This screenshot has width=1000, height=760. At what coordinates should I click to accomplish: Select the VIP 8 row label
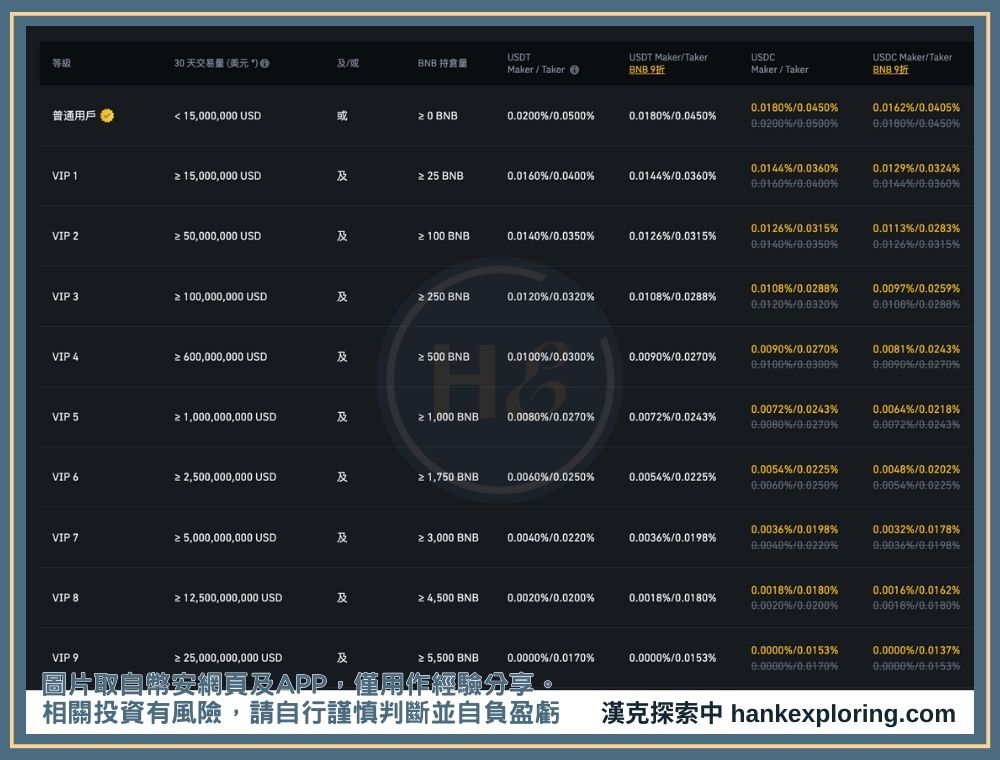point(65,597)
